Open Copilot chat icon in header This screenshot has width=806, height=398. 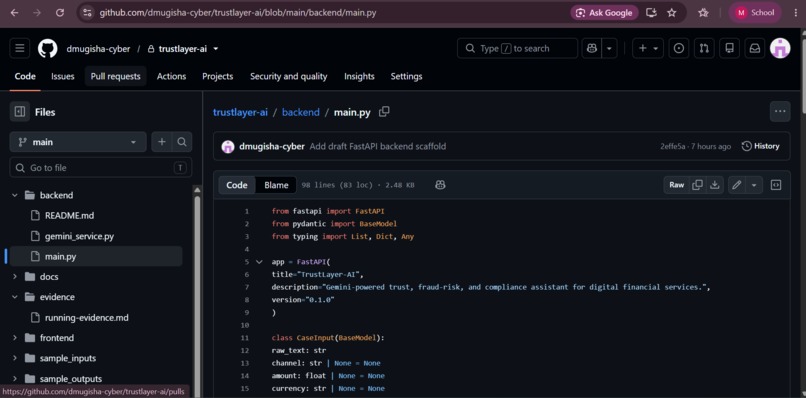(x=592, y=48)
